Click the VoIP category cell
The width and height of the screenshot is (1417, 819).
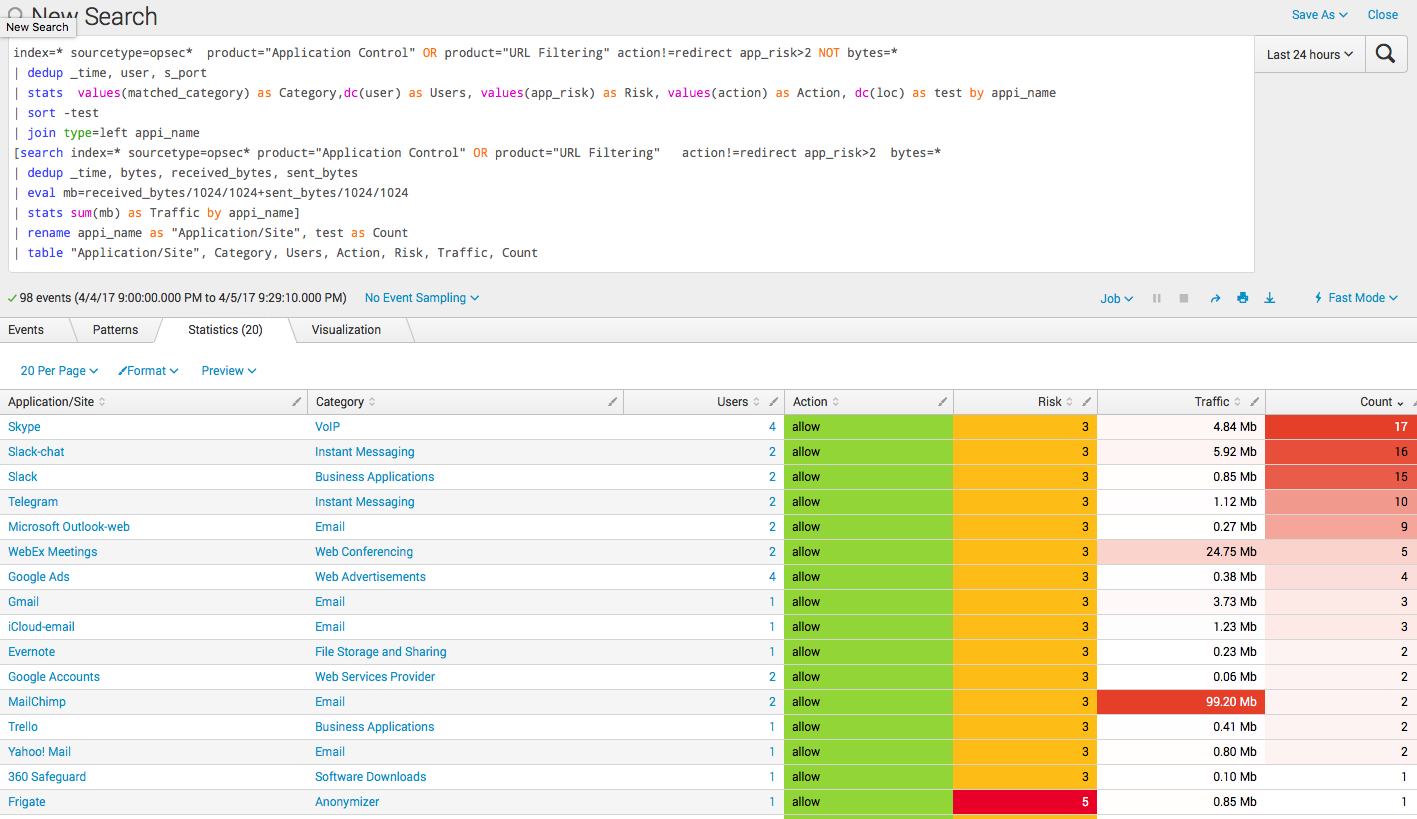(x=328, y=427)
